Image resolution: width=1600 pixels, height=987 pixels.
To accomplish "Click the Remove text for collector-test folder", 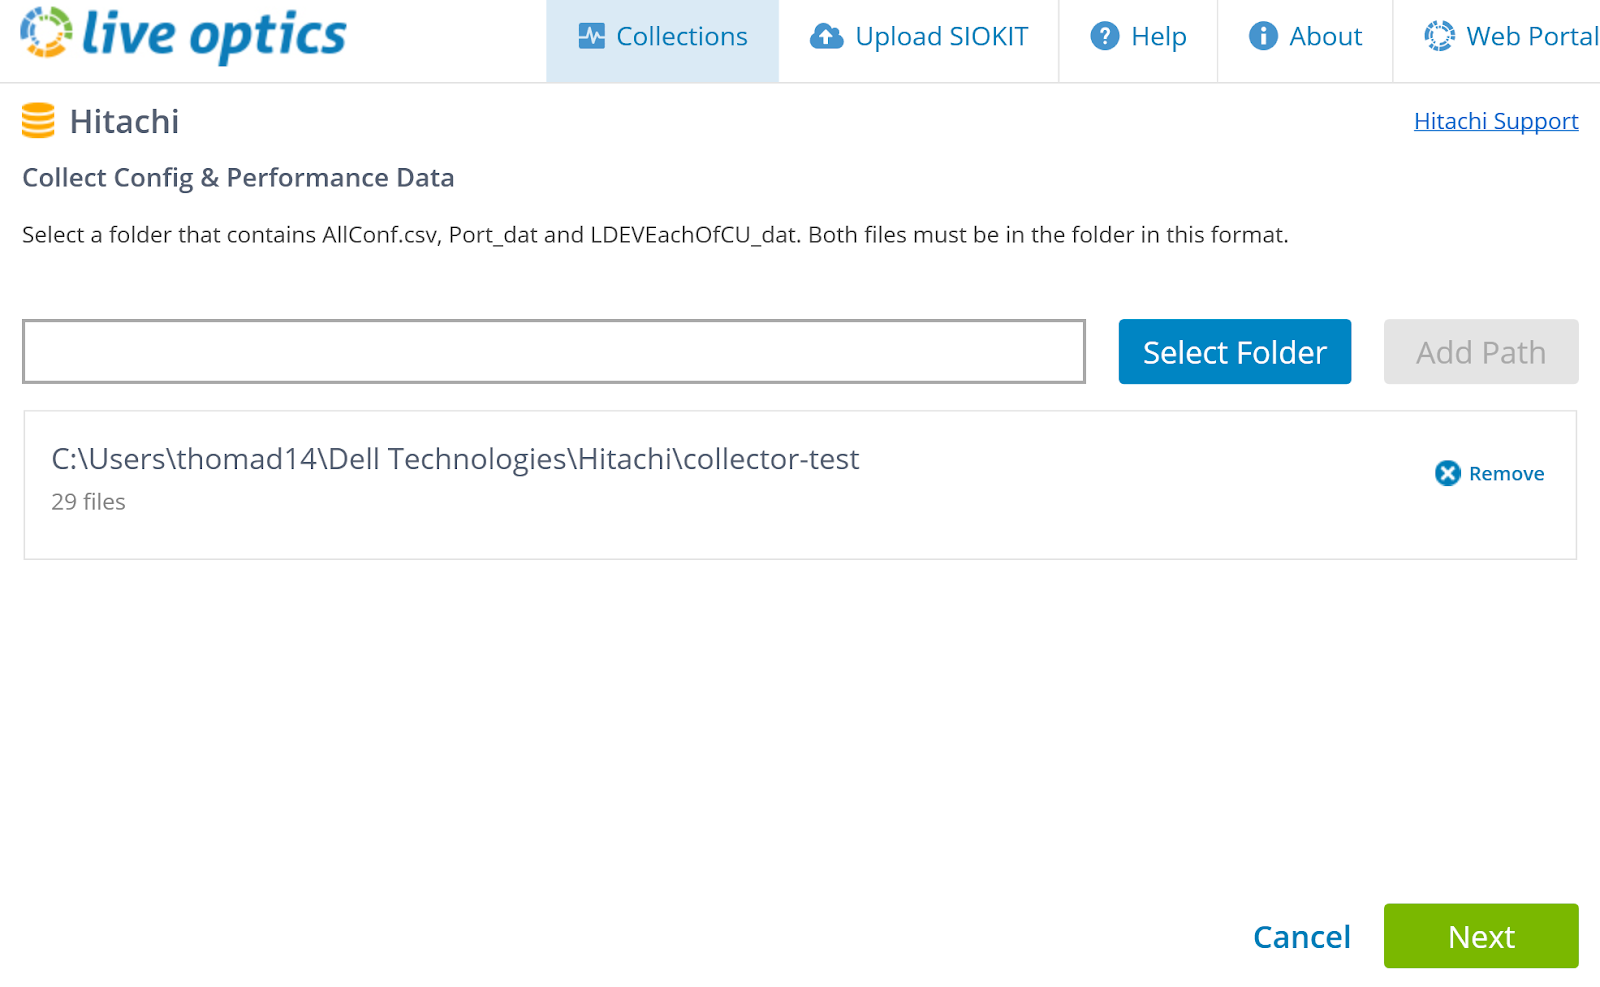I will [1506, 474].
